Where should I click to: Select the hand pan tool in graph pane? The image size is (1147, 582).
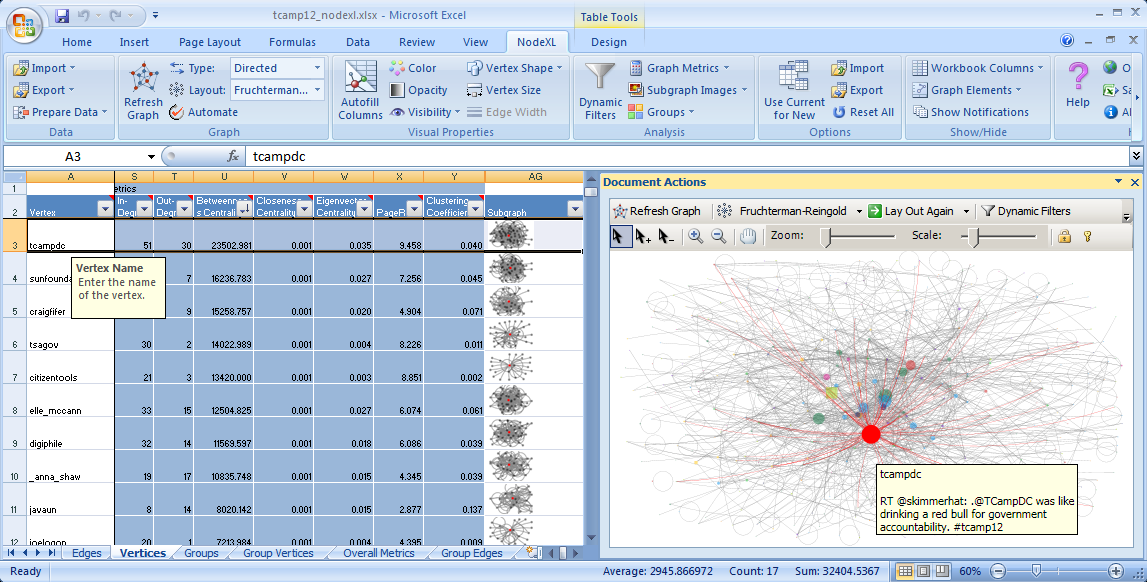(x=748, y=236)
